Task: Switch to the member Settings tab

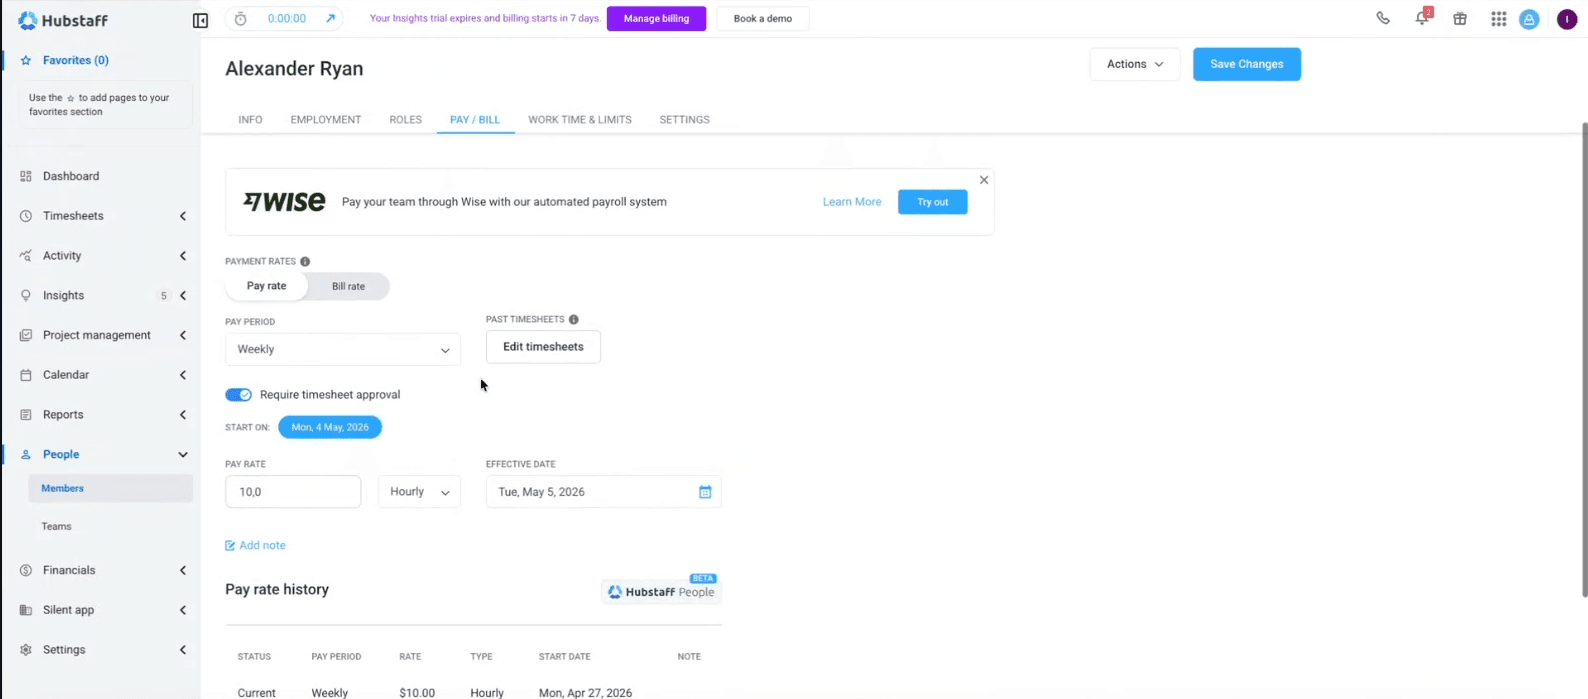Action: pos(684,119)
